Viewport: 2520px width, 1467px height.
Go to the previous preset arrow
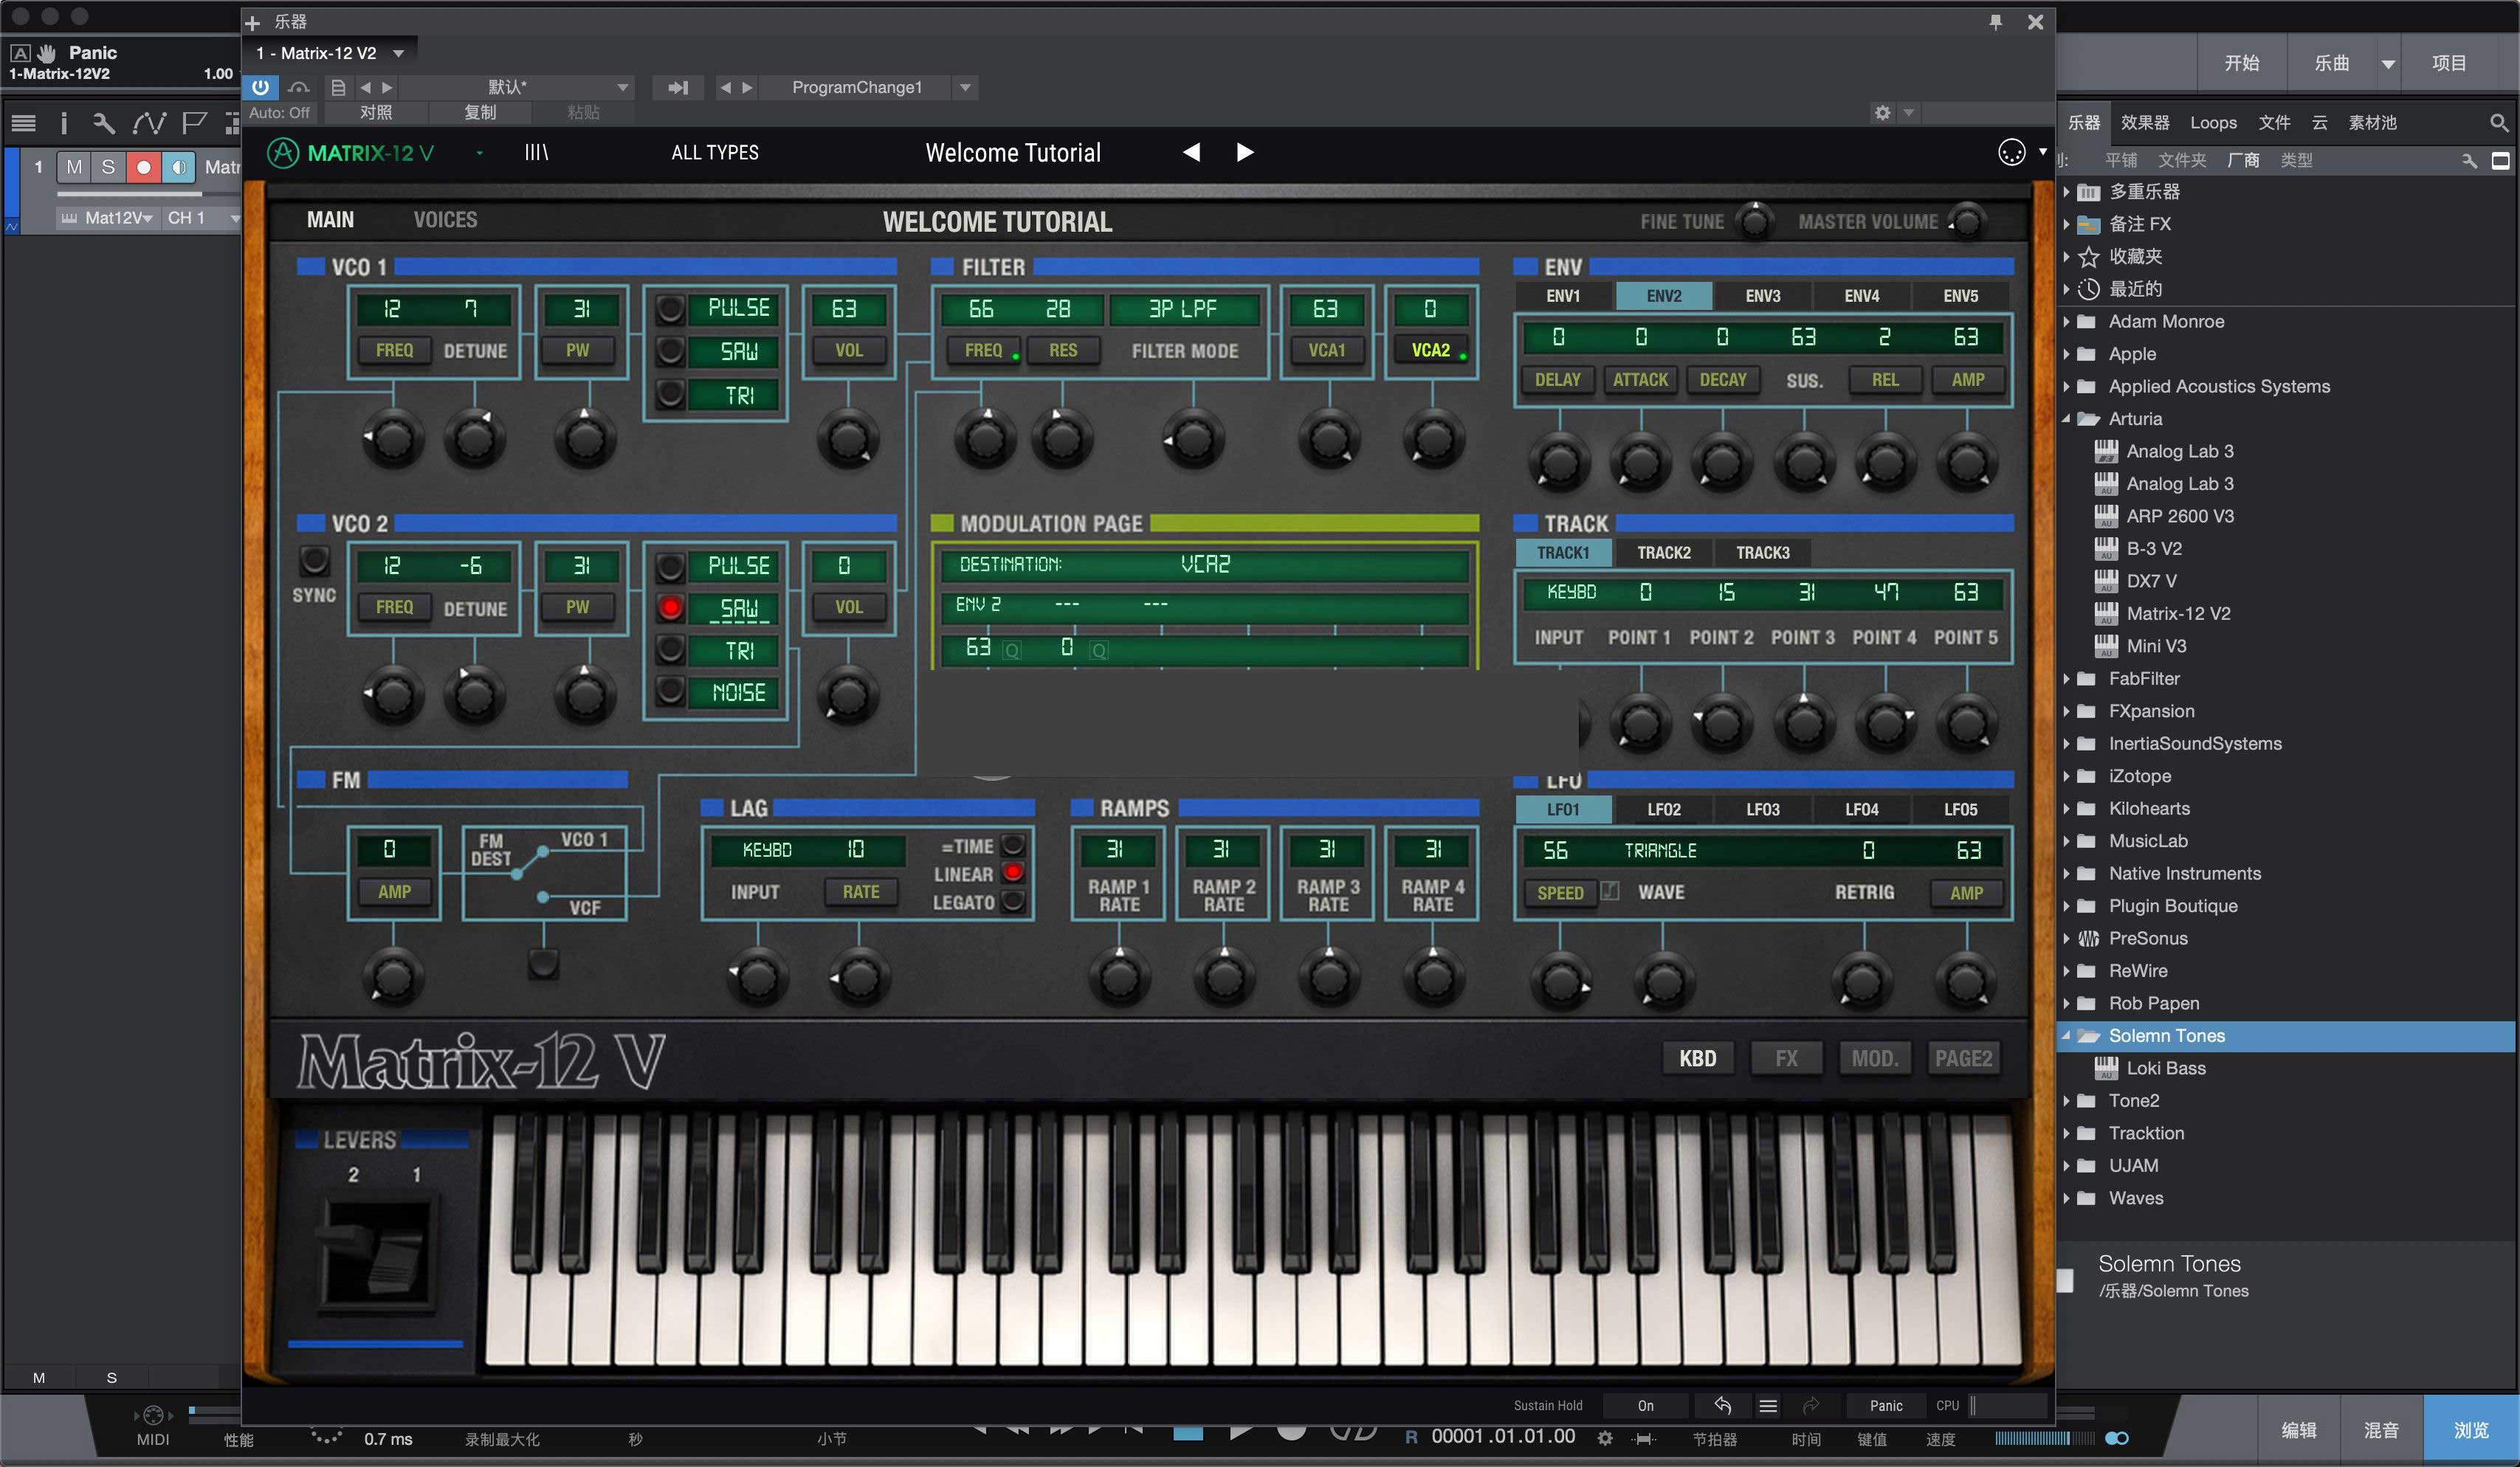[1191, 152]
